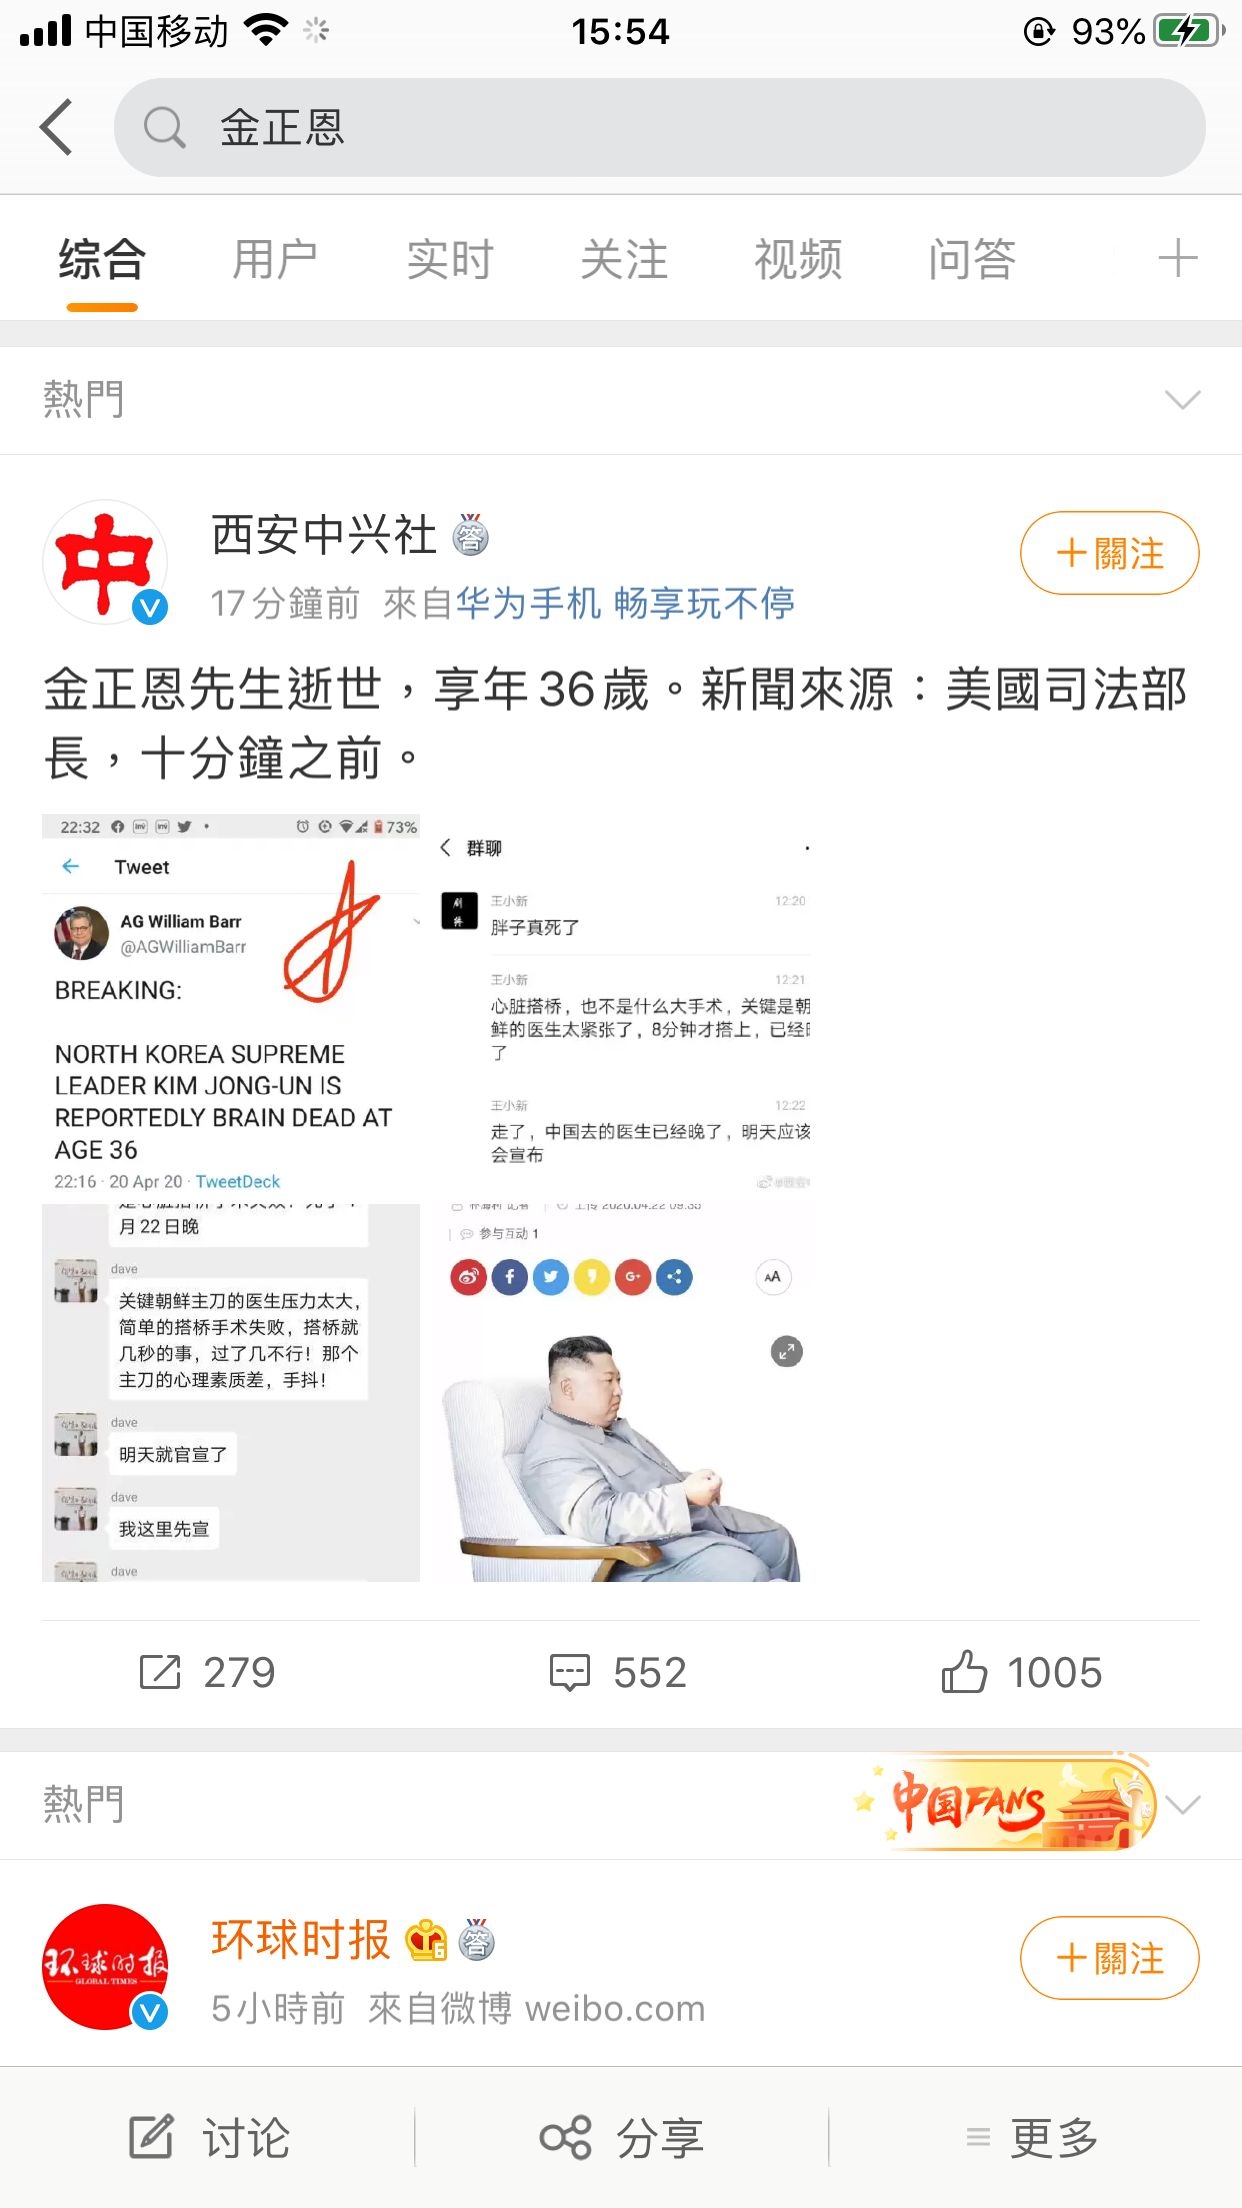
Task: Follow 环球时报 with +關注 button
Action: pos(1109,1958)
